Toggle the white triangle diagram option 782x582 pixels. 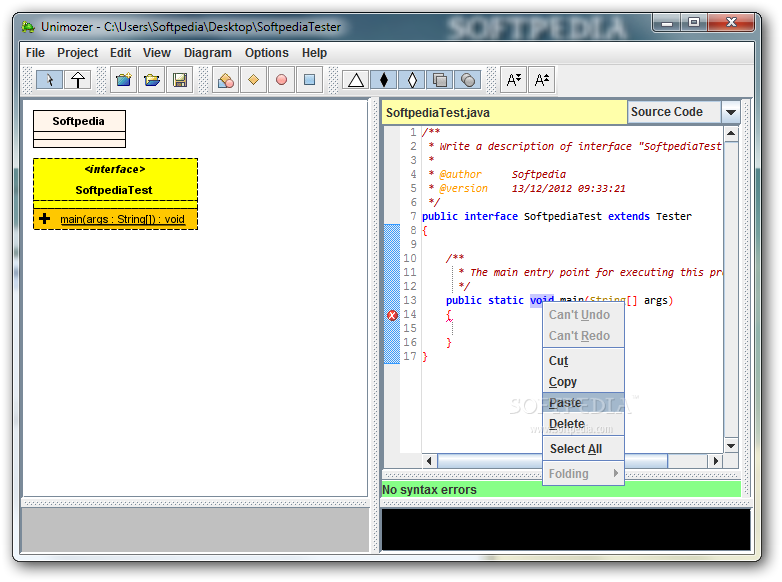pos(355,80)
